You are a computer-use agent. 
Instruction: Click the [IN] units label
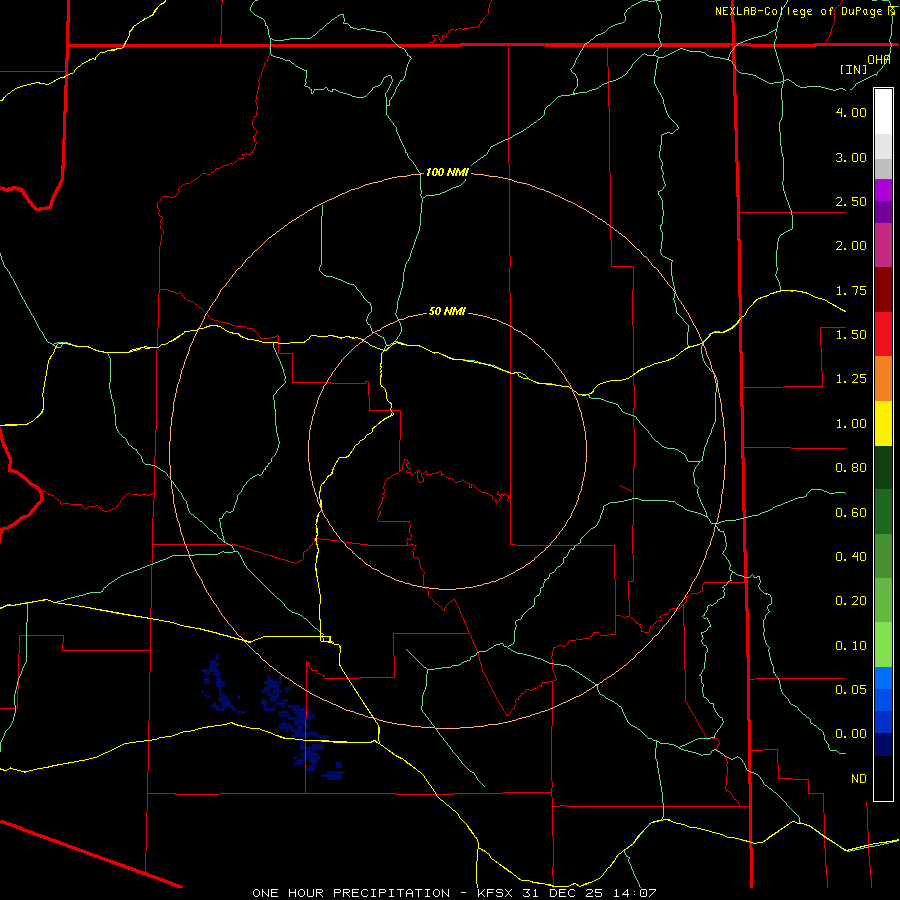click(853, 69)
